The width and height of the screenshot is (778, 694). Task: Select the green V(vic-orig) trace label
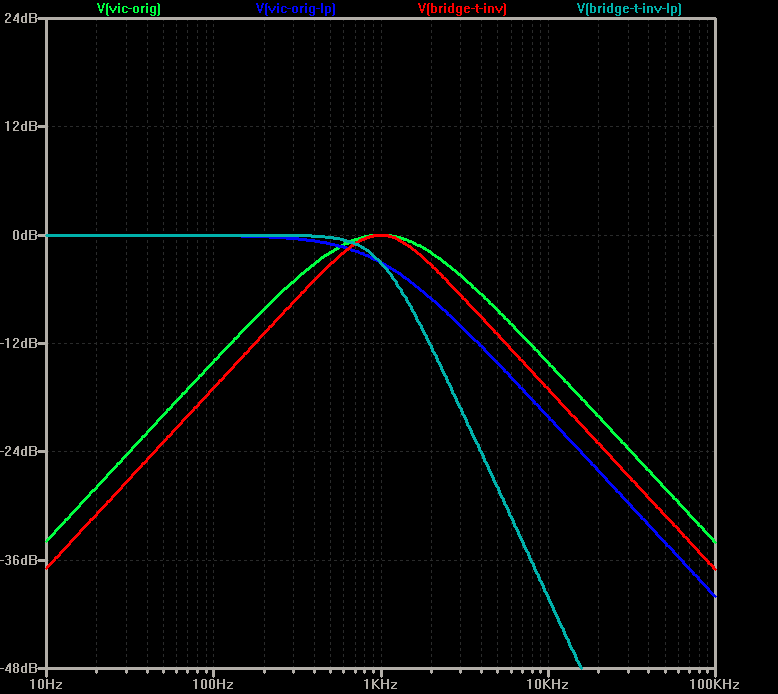[129, 9]
